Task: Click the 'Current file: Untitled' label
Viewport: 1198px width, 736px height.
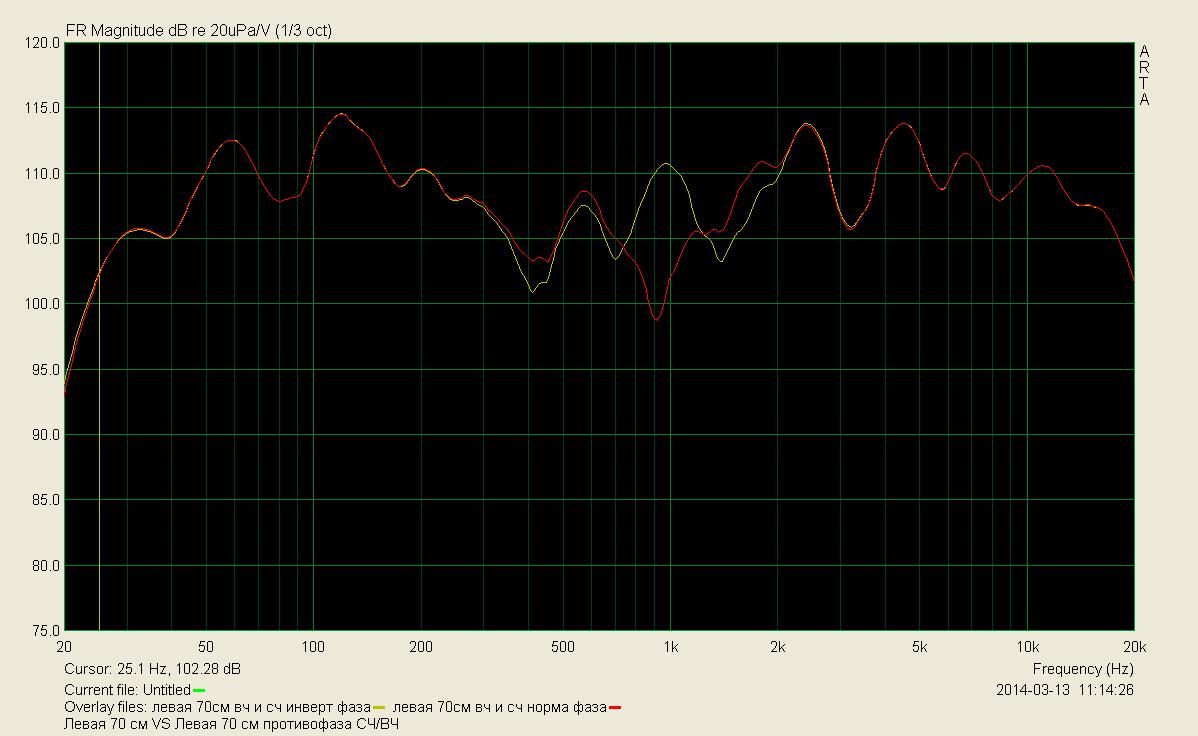Action: (127, 690)
